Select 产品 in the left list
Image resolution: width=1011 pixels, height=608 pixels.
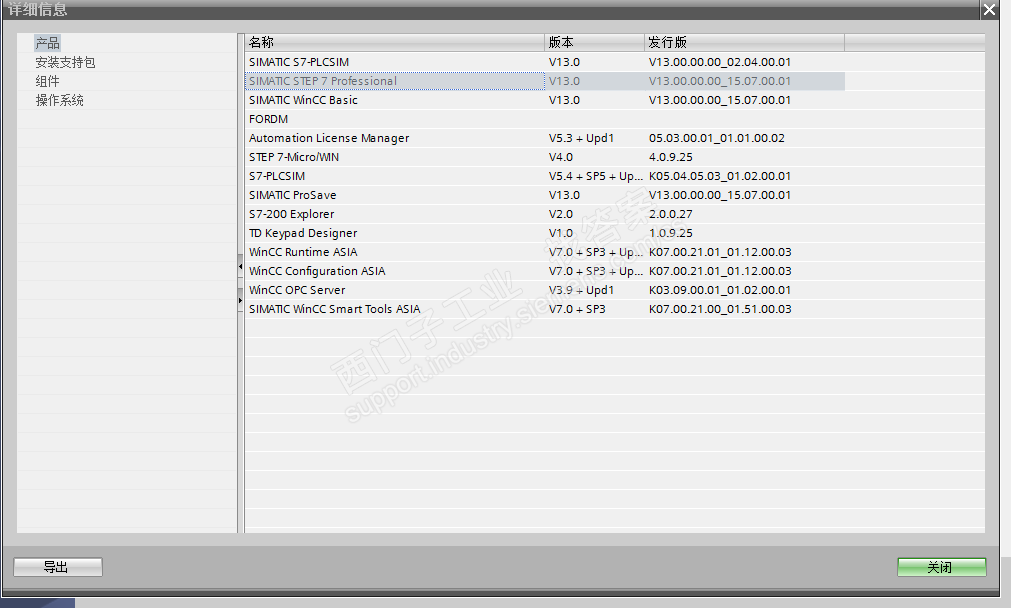(48, 43)
